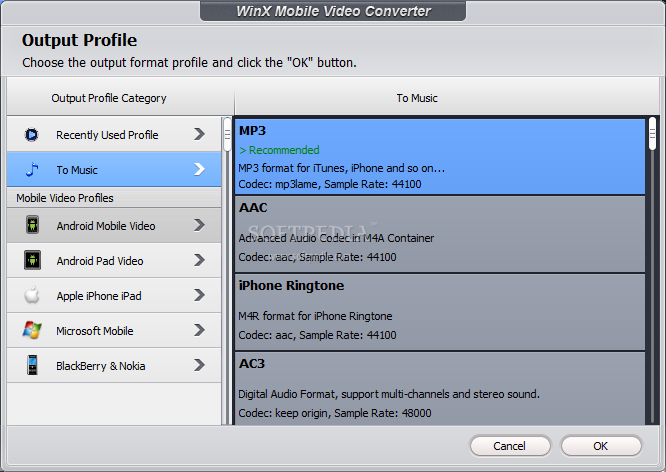Image resolution: width=666 pixels, height=472 pixels.
Task: Click the "Mobile Video Profiles" section header
Action: pos(114,198)
